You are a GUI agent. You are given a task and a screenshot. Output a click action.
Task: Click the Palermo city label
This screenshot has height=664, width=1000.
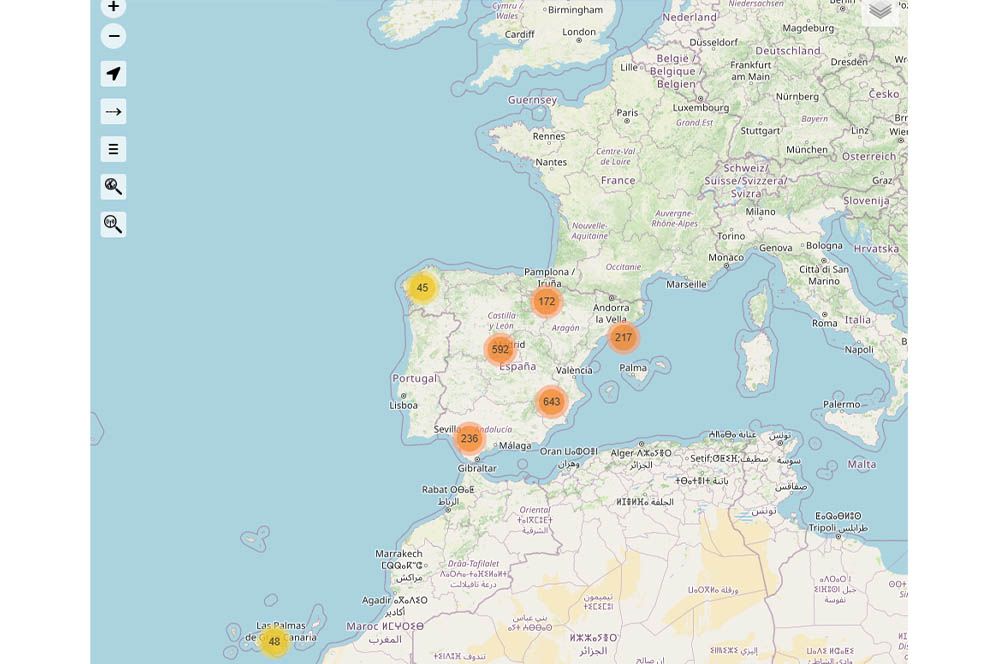tap(841, 404)
